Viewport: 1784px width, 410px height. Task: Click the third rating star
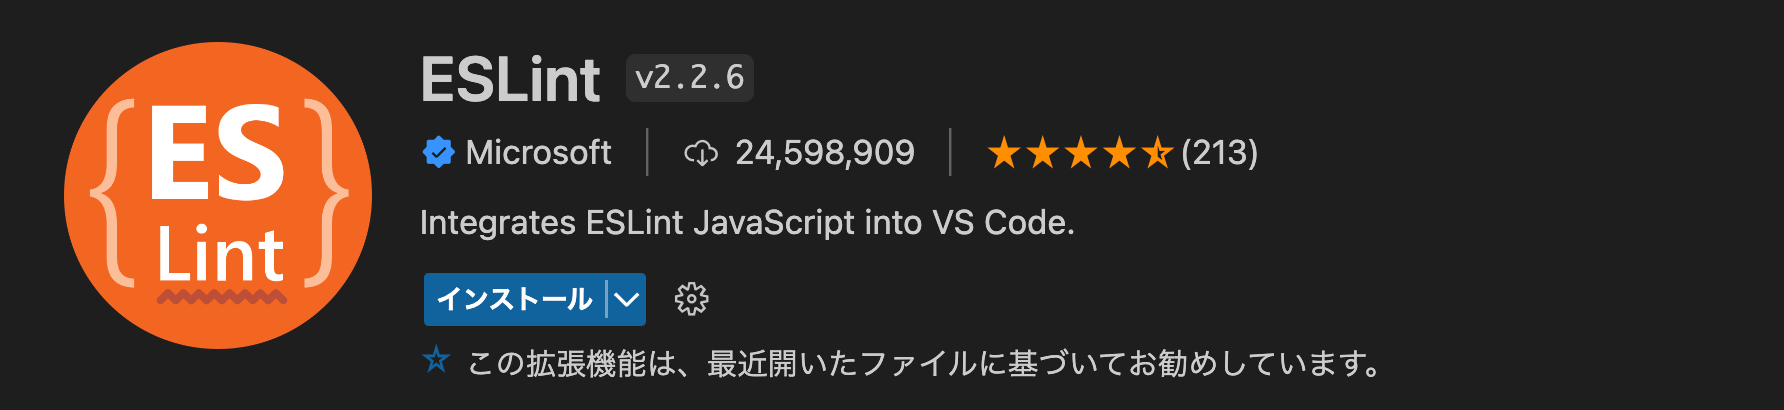(1080, 153)
